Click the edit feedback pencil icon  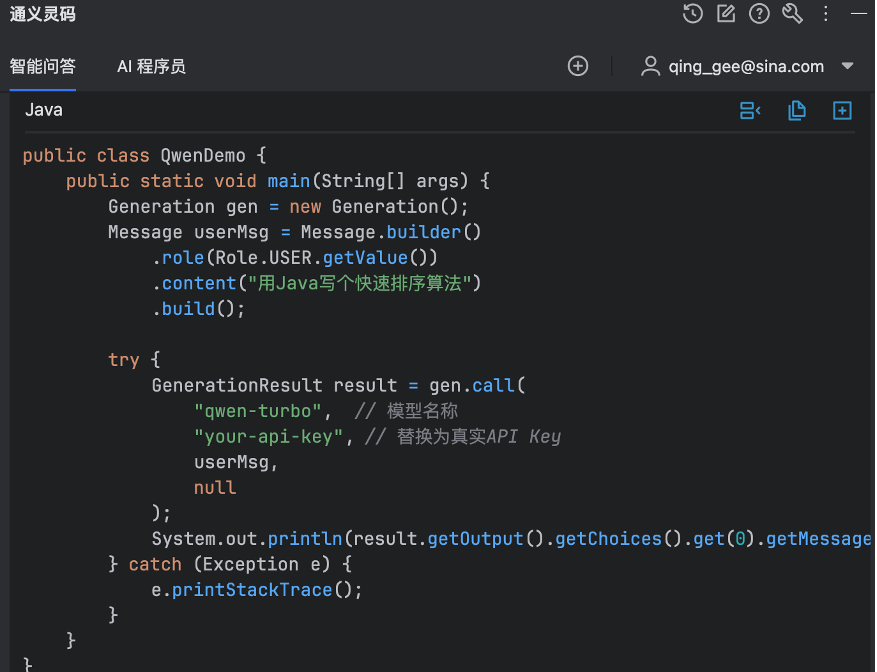tap(726, 13)
